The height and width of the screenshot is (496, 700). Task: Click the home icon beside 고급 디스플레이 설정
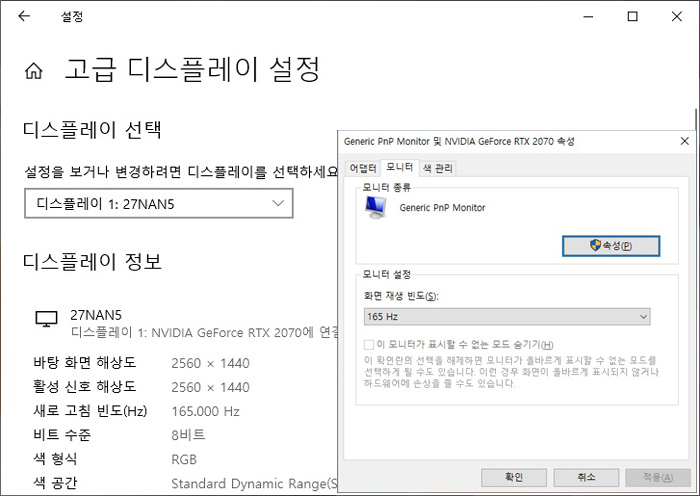[x=34, y=71]
